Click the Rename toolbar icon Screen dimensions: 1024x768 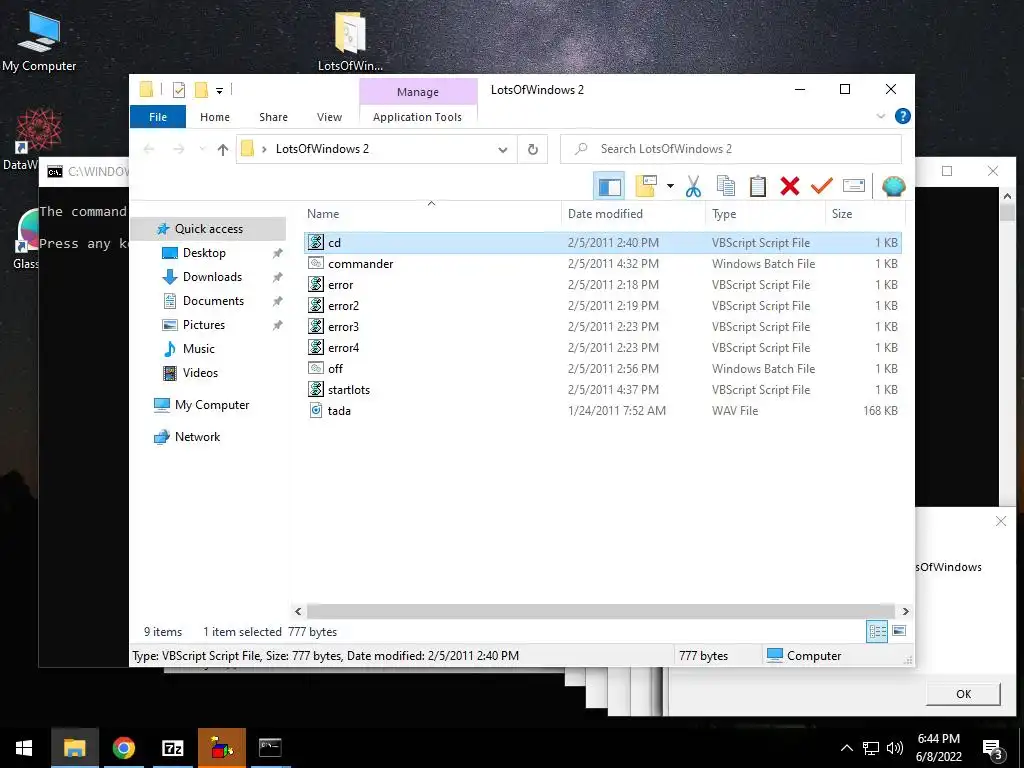[854, 186]
